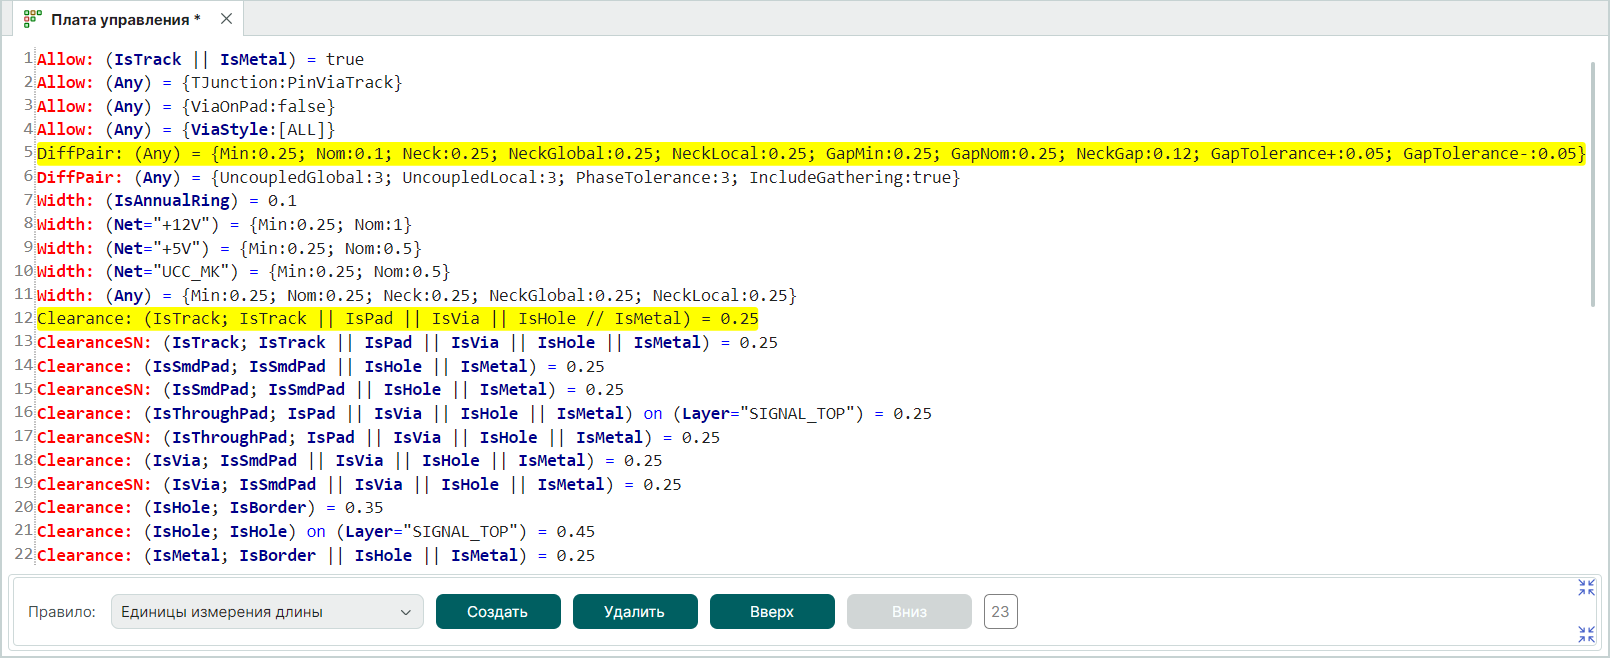
Task: Select highlighted Clearance rule on line 12
Action: click(x=398, y=319)
